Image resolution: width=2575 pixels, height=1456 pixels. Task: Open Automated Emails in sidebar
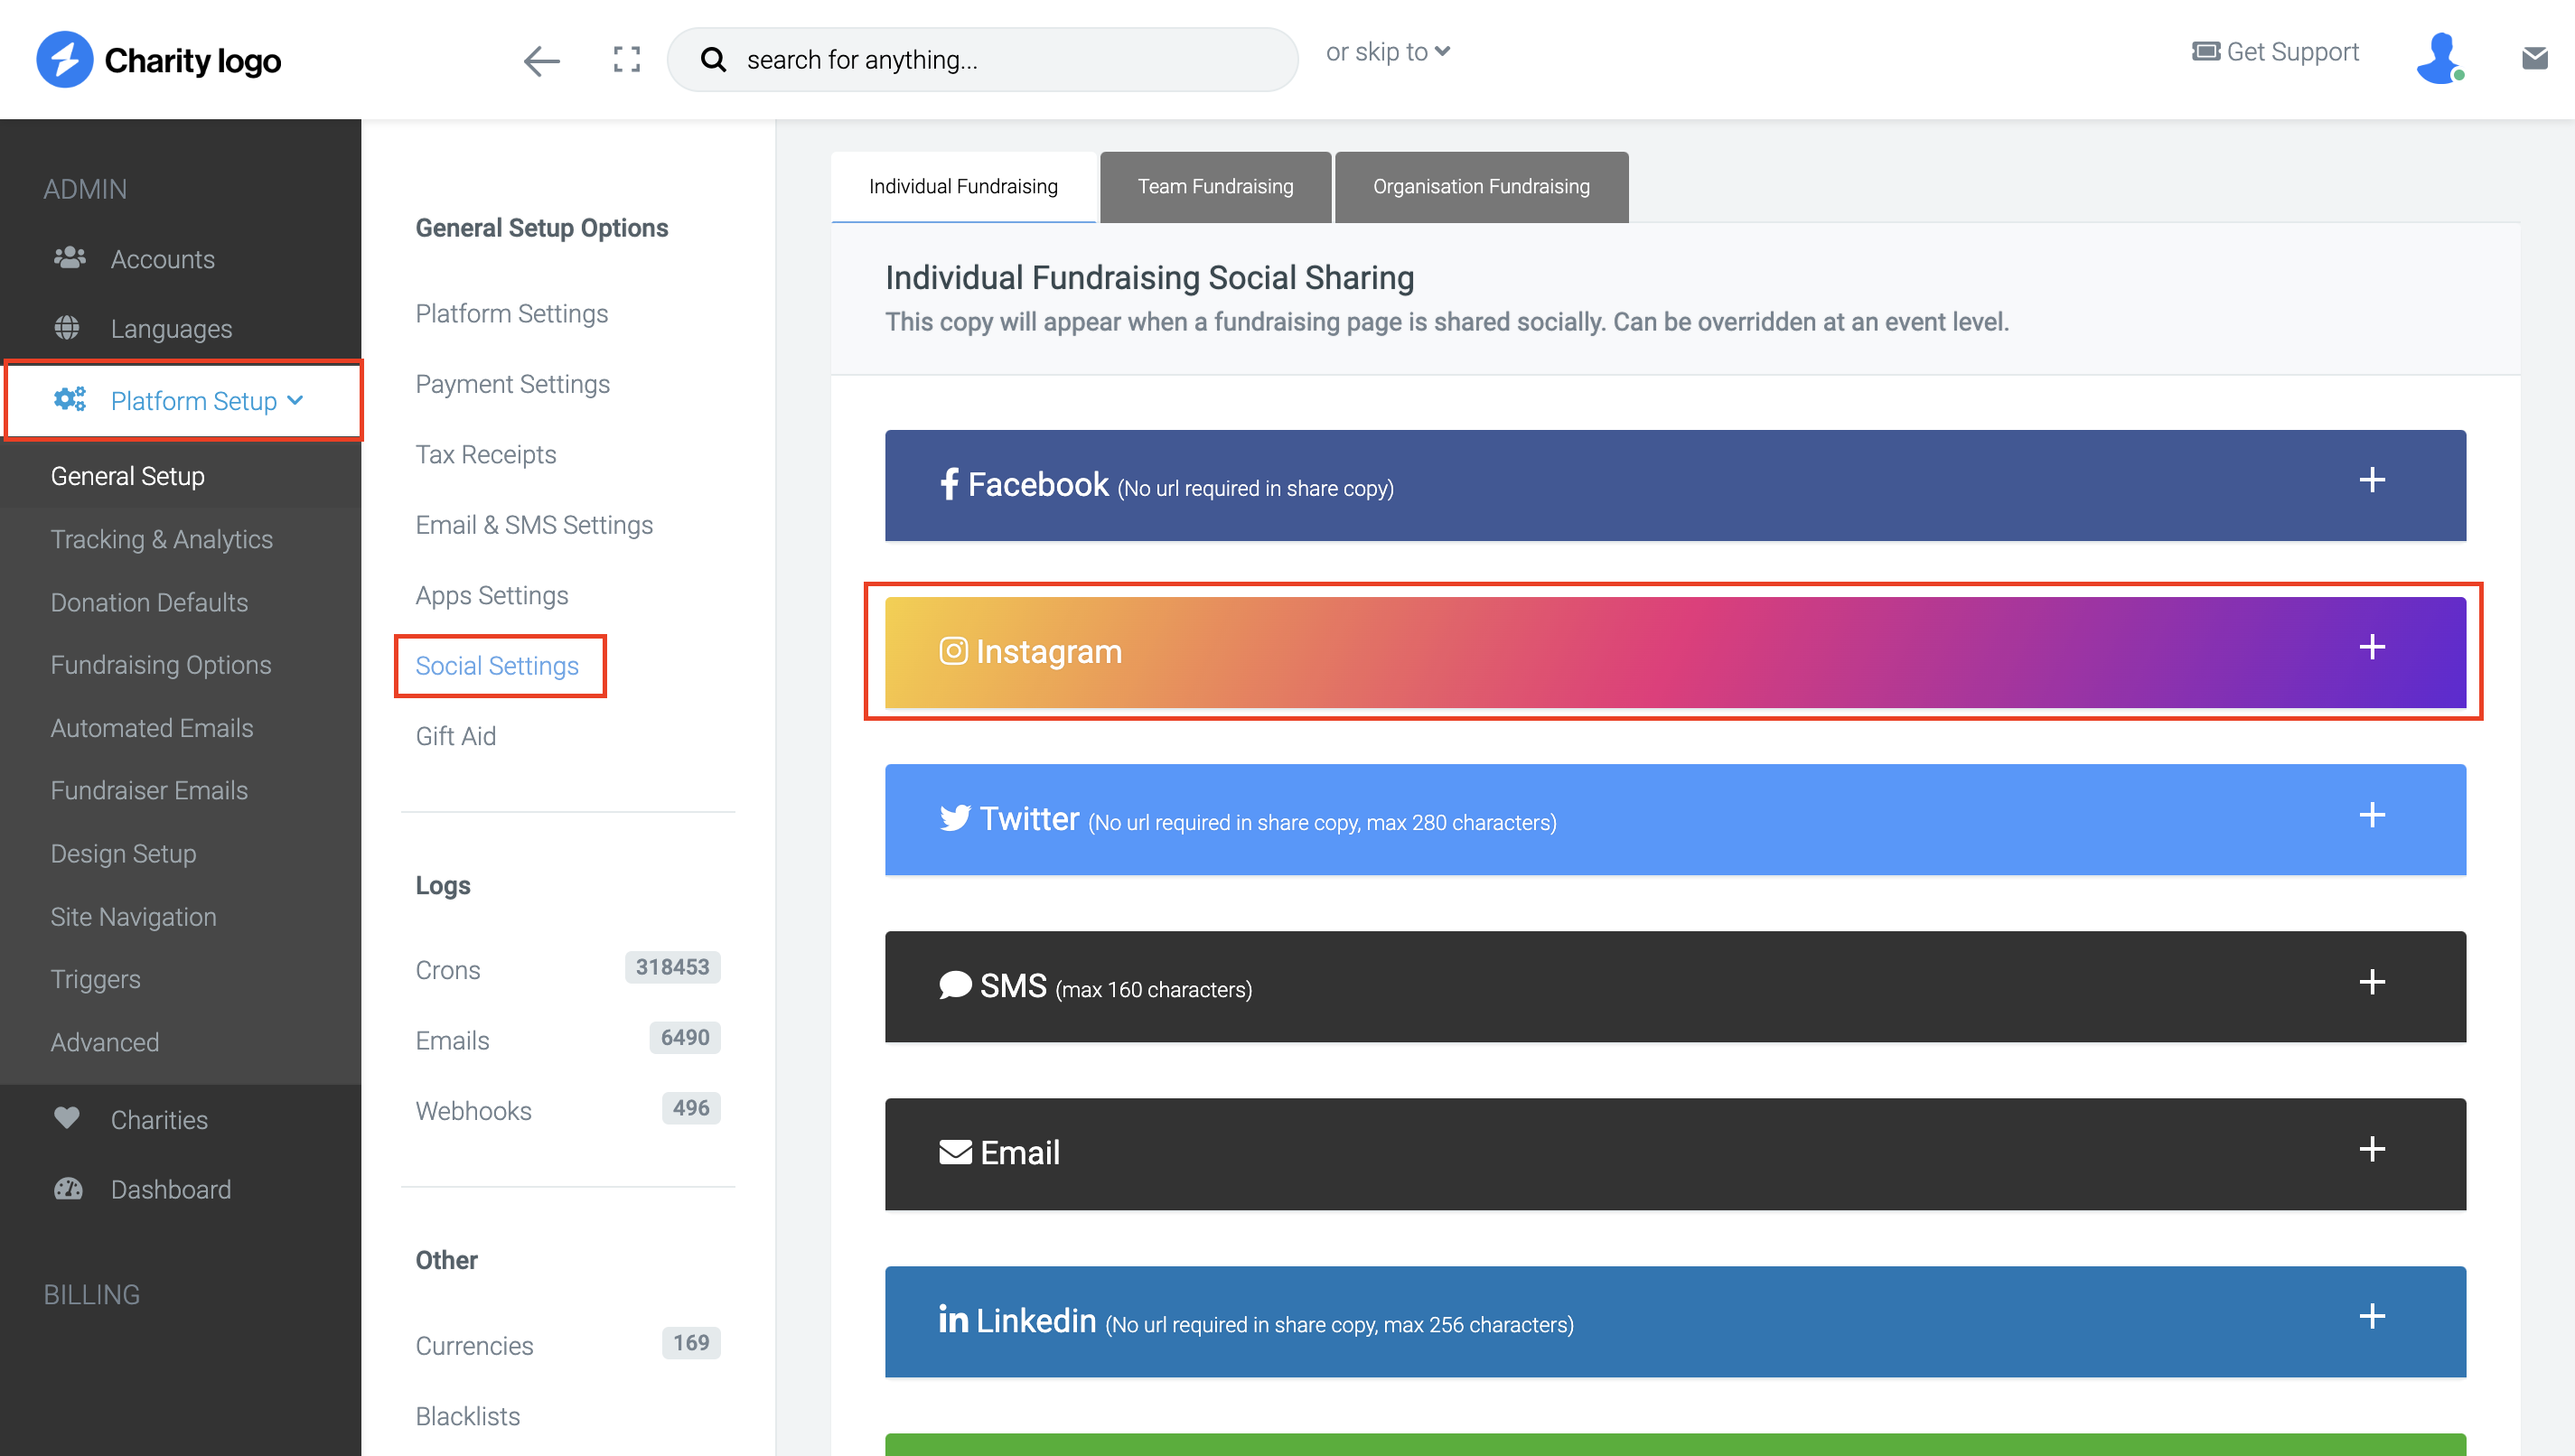tap(152, 728)
